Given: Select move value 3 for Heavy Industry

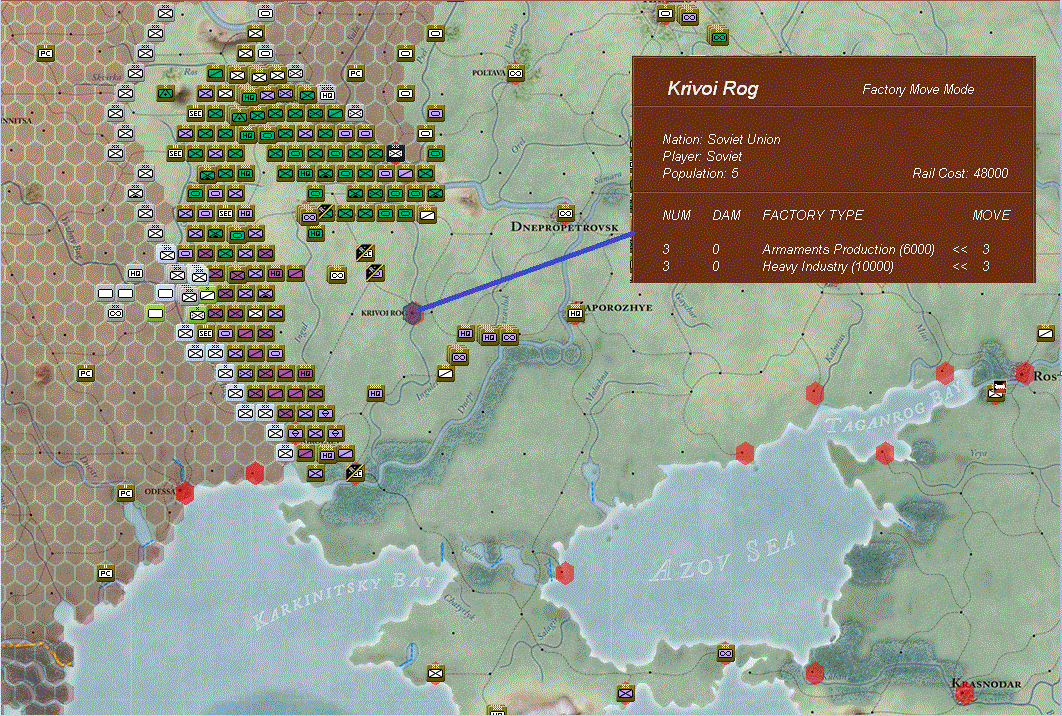Looking at the screenshot, I should 986,266.
